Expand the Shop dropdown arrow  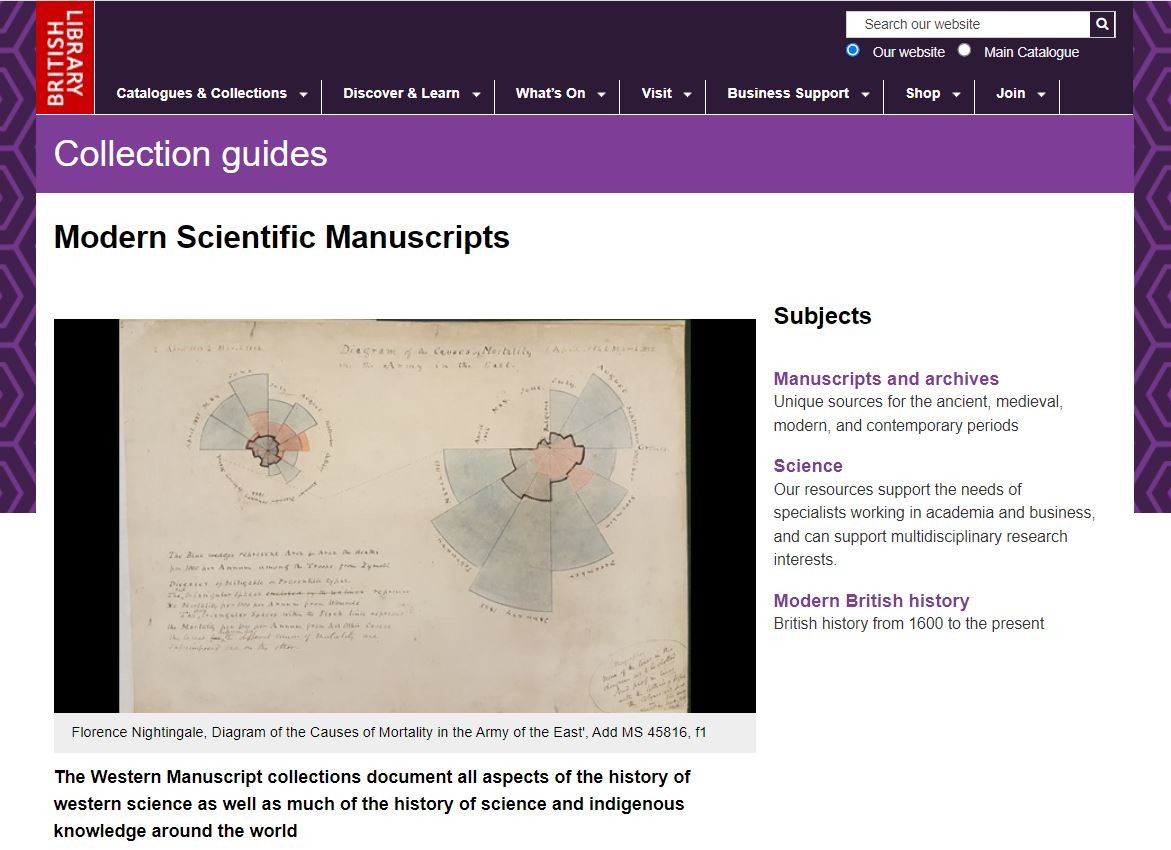coord(956,95)
